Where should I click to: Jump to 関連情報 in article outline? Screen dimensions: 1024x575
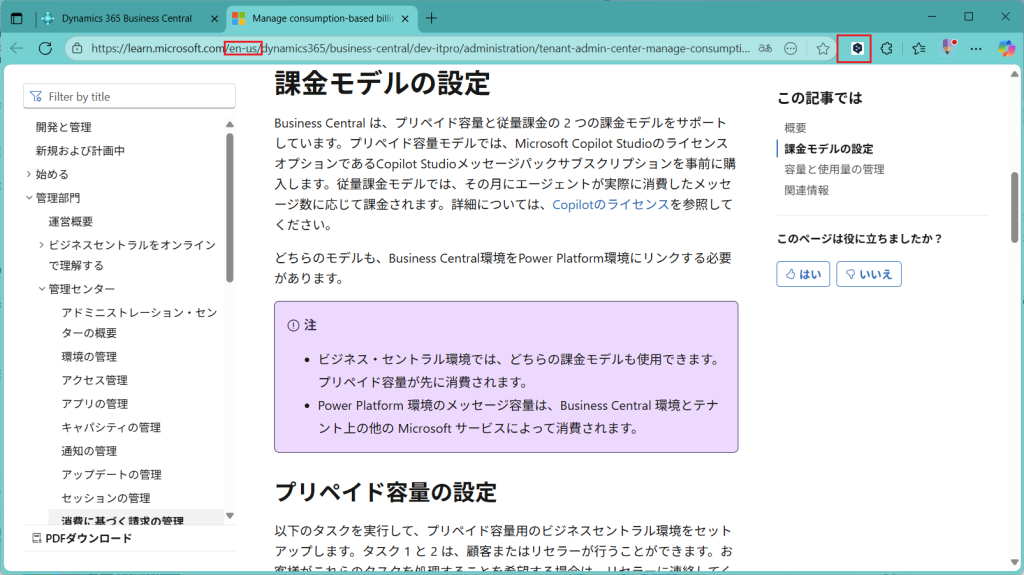[807, 190]
